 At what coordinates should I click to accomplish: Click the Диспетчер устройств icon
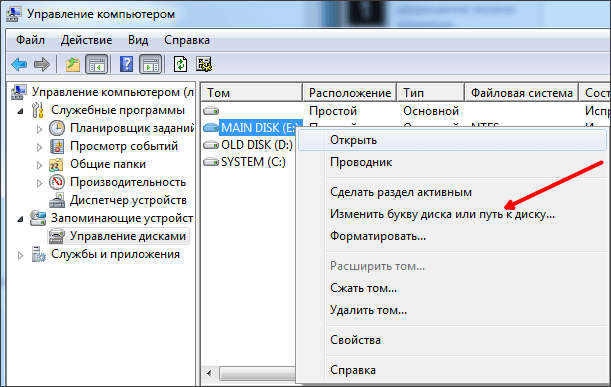pyautogui.click(x=57, y=200)
